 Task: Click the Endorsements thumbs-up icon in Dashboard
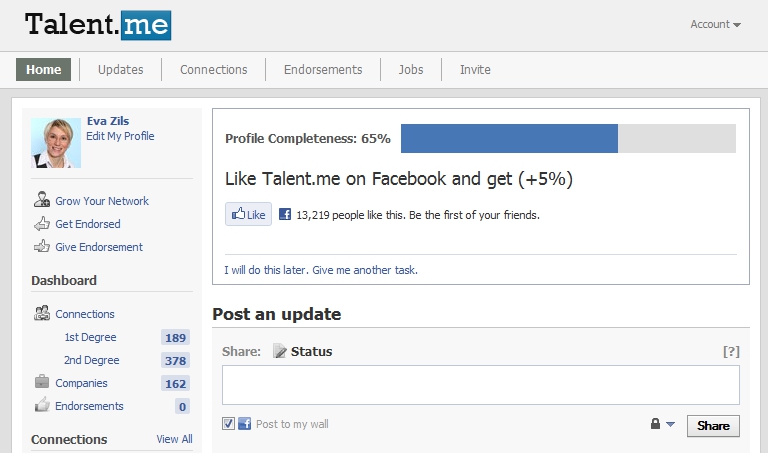(x=42, y=406)
